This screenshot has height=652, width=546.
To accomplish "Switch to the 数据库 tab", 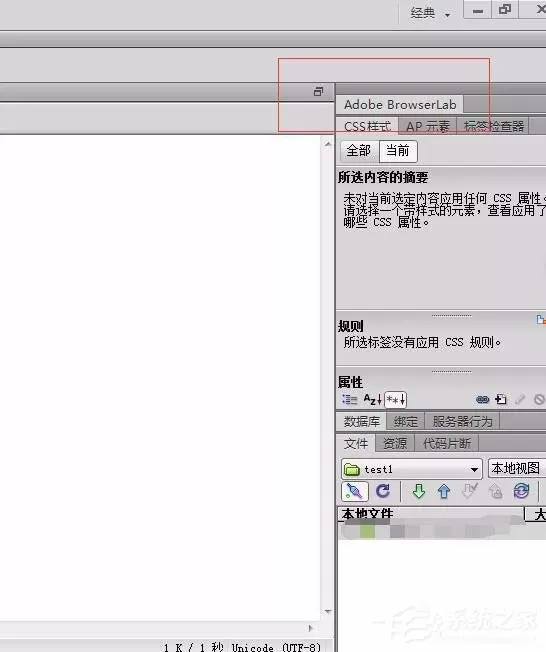I will (361, 422).
